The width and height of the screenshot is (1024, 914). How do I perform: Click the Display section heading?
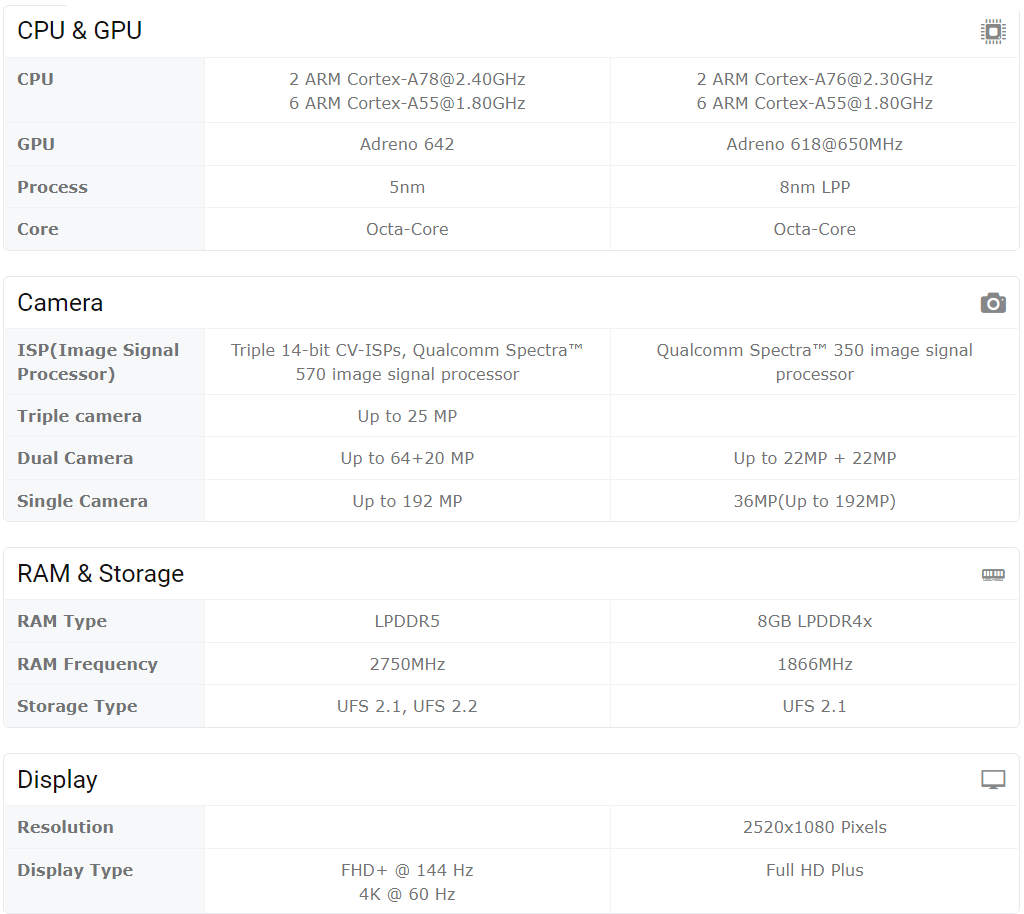(x=57, y=780)
